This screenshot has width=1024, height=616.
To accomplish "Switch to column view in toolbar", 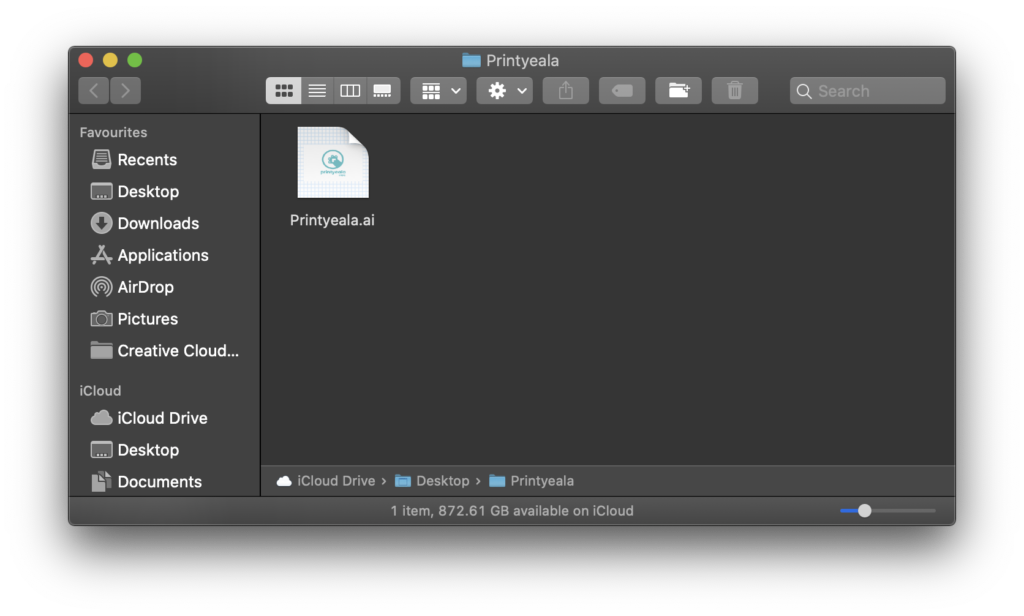I will pyautogui.click(x=350, y=91).
